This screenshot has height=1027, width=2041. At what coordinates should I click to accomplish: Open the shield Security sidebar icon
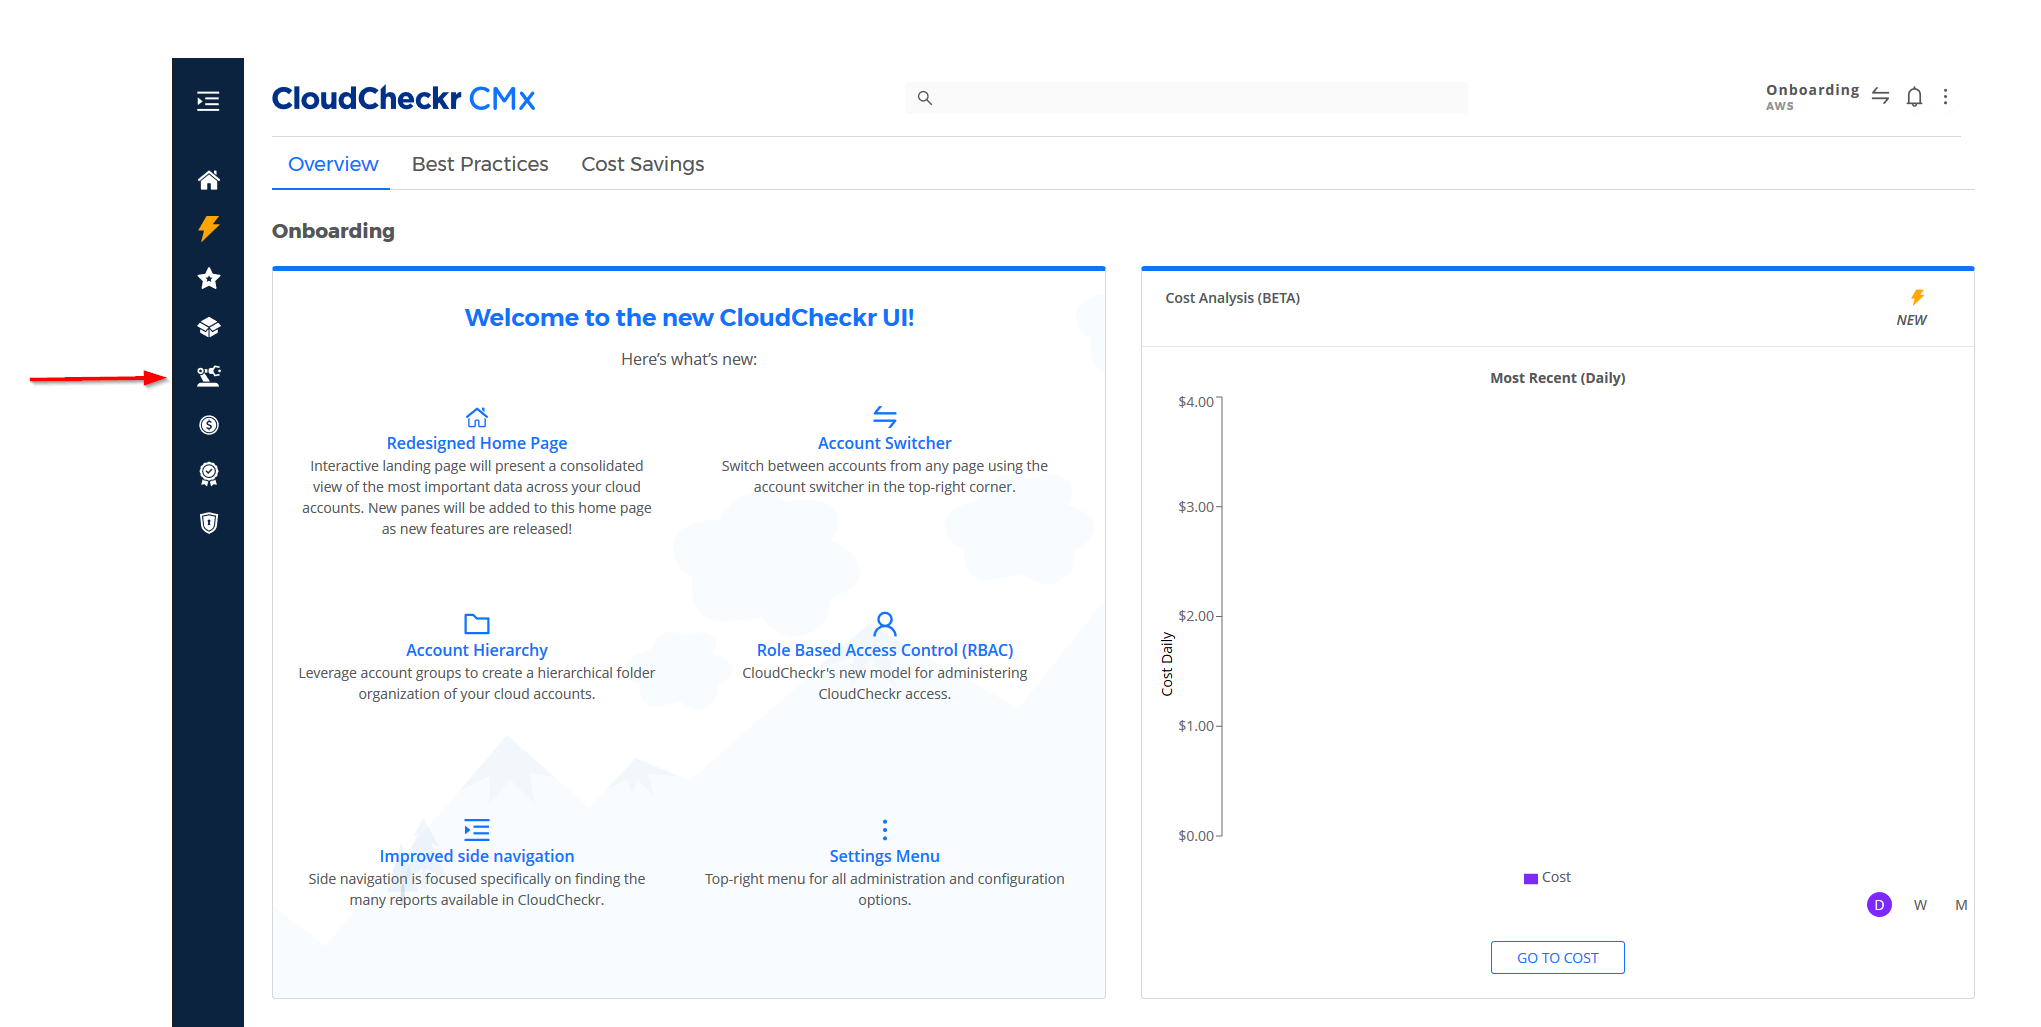(208, 523)
